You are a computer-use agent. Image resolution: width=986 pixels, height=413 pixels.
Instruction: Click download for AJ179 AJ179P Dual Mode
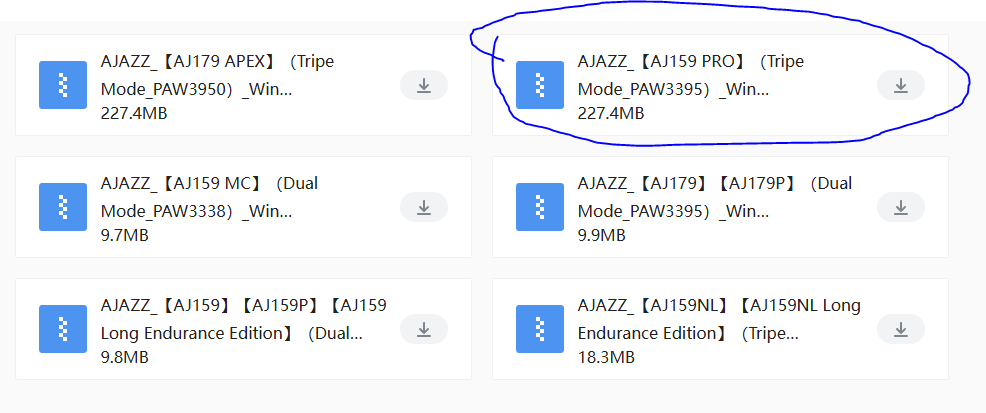[x=900, y=208]
